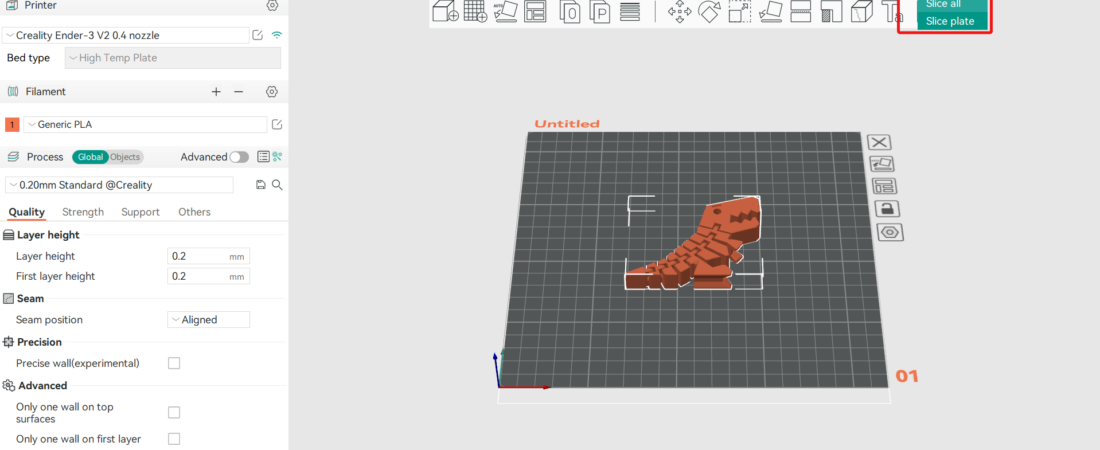
Task: Click the lock icon beside the plate
Action: coord(889,209)
